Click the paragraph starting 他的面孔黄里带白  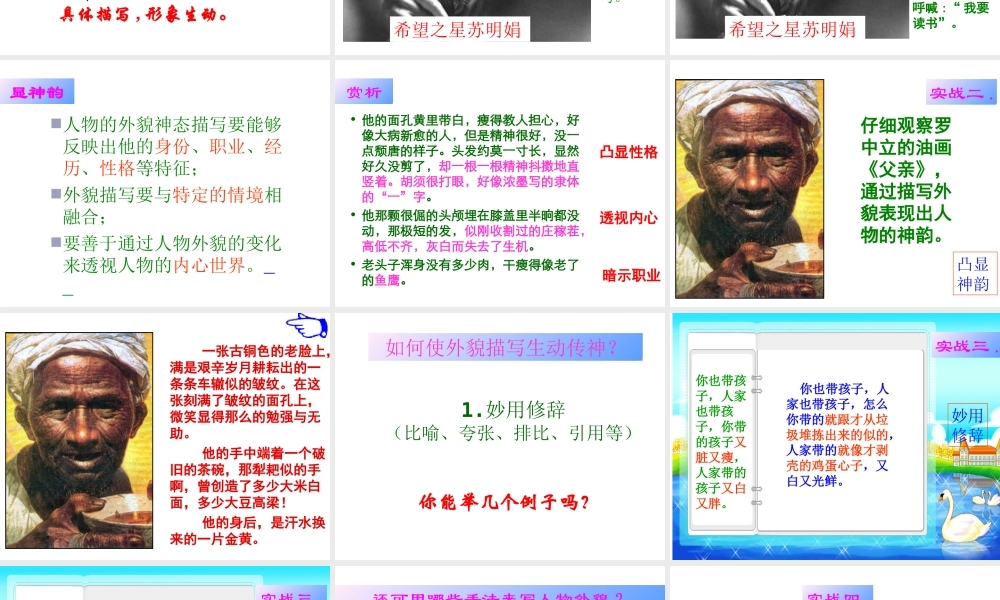471,158
